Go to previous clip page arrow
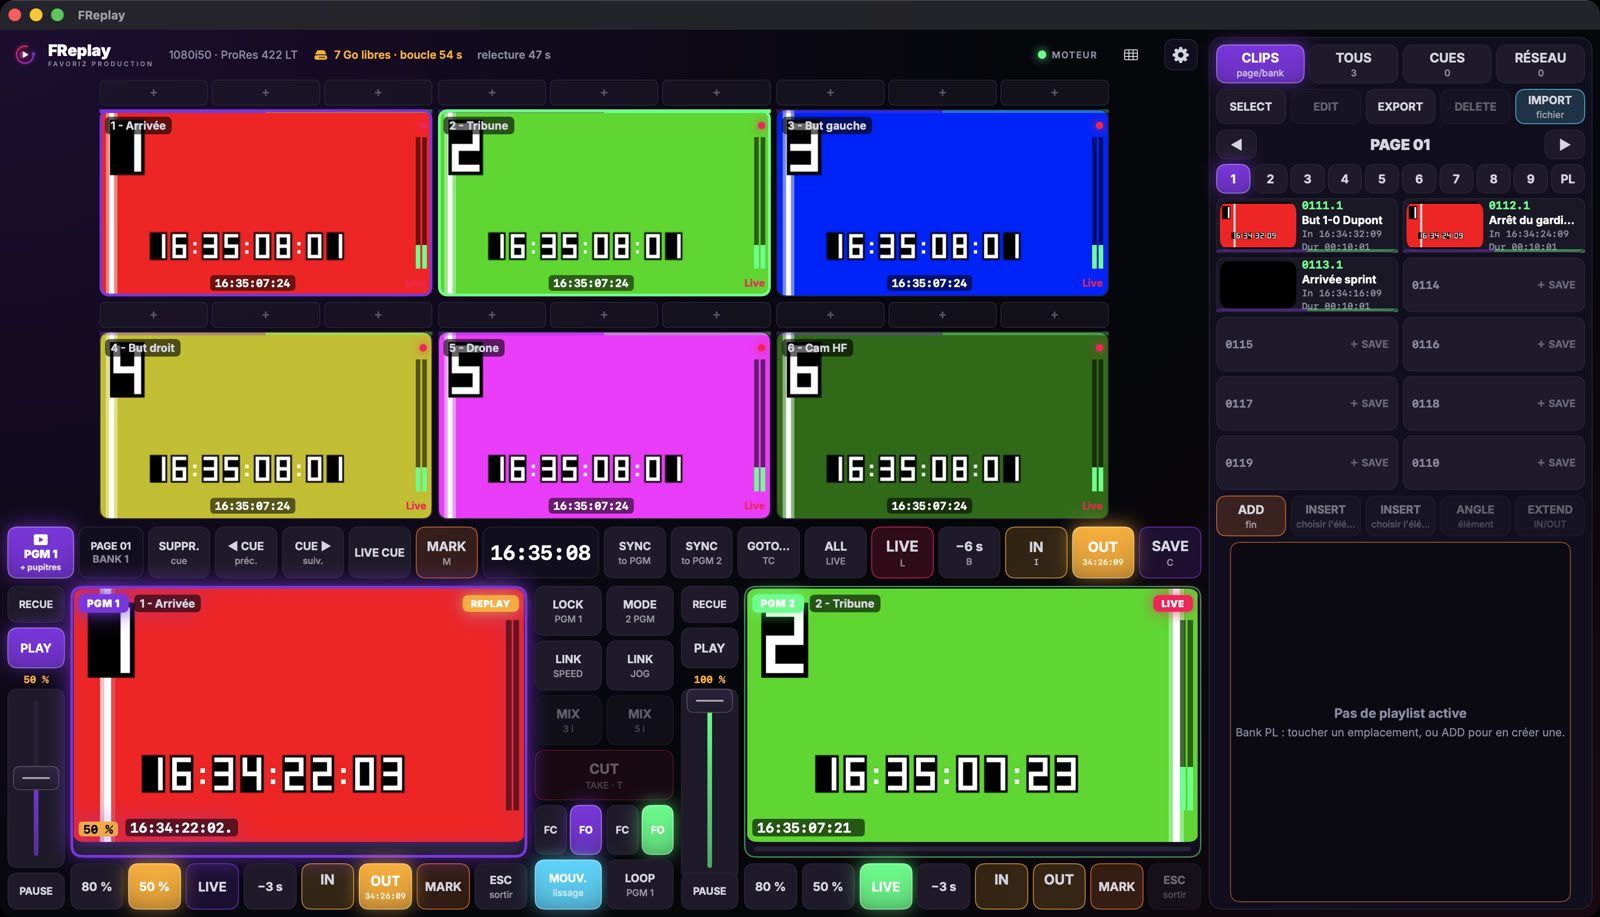 tap(1236, 144)
